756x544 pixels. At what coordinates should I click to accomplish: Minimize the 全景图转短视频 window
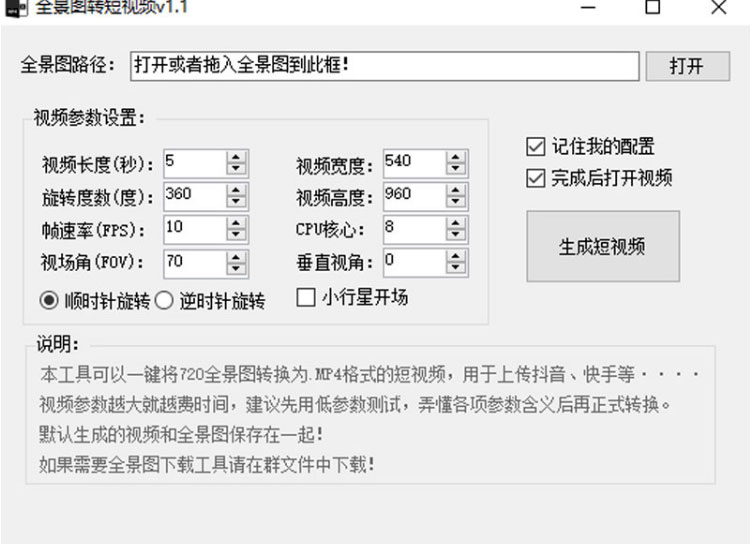tap(588, 7)
